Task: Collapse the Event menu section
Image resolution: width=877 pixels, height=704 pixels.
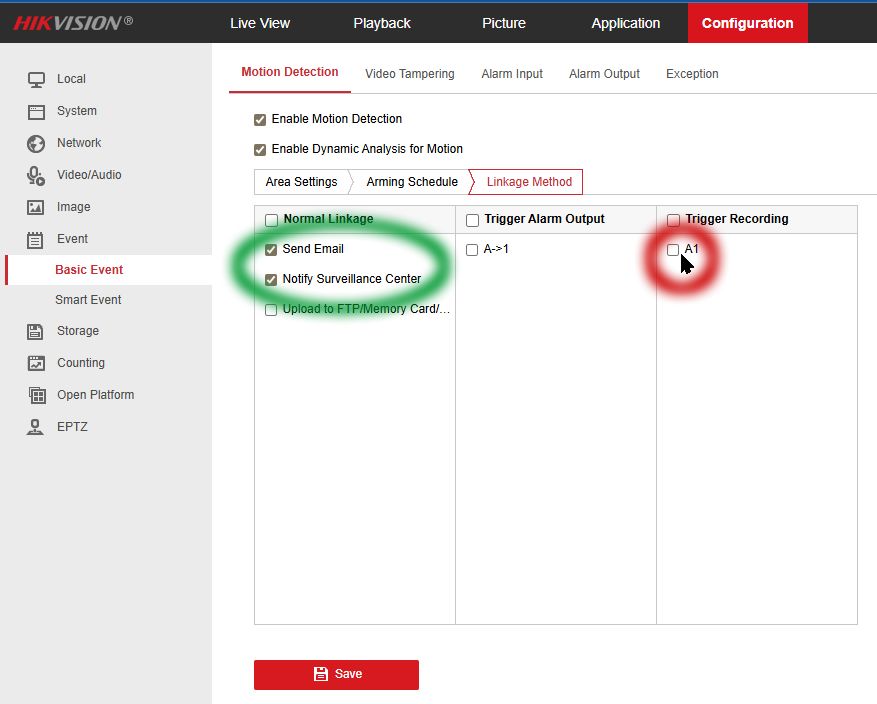Action: (72, 239)
